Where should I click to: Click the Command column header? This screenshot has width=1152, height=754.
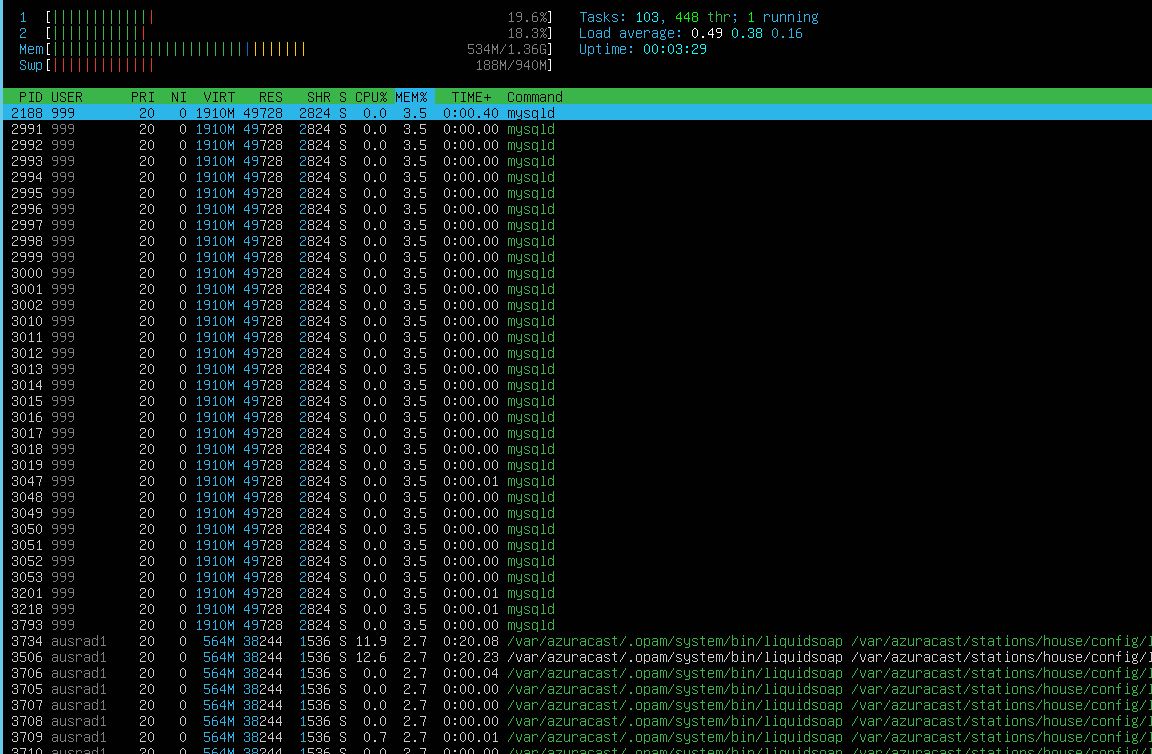[x=535, y=97]
